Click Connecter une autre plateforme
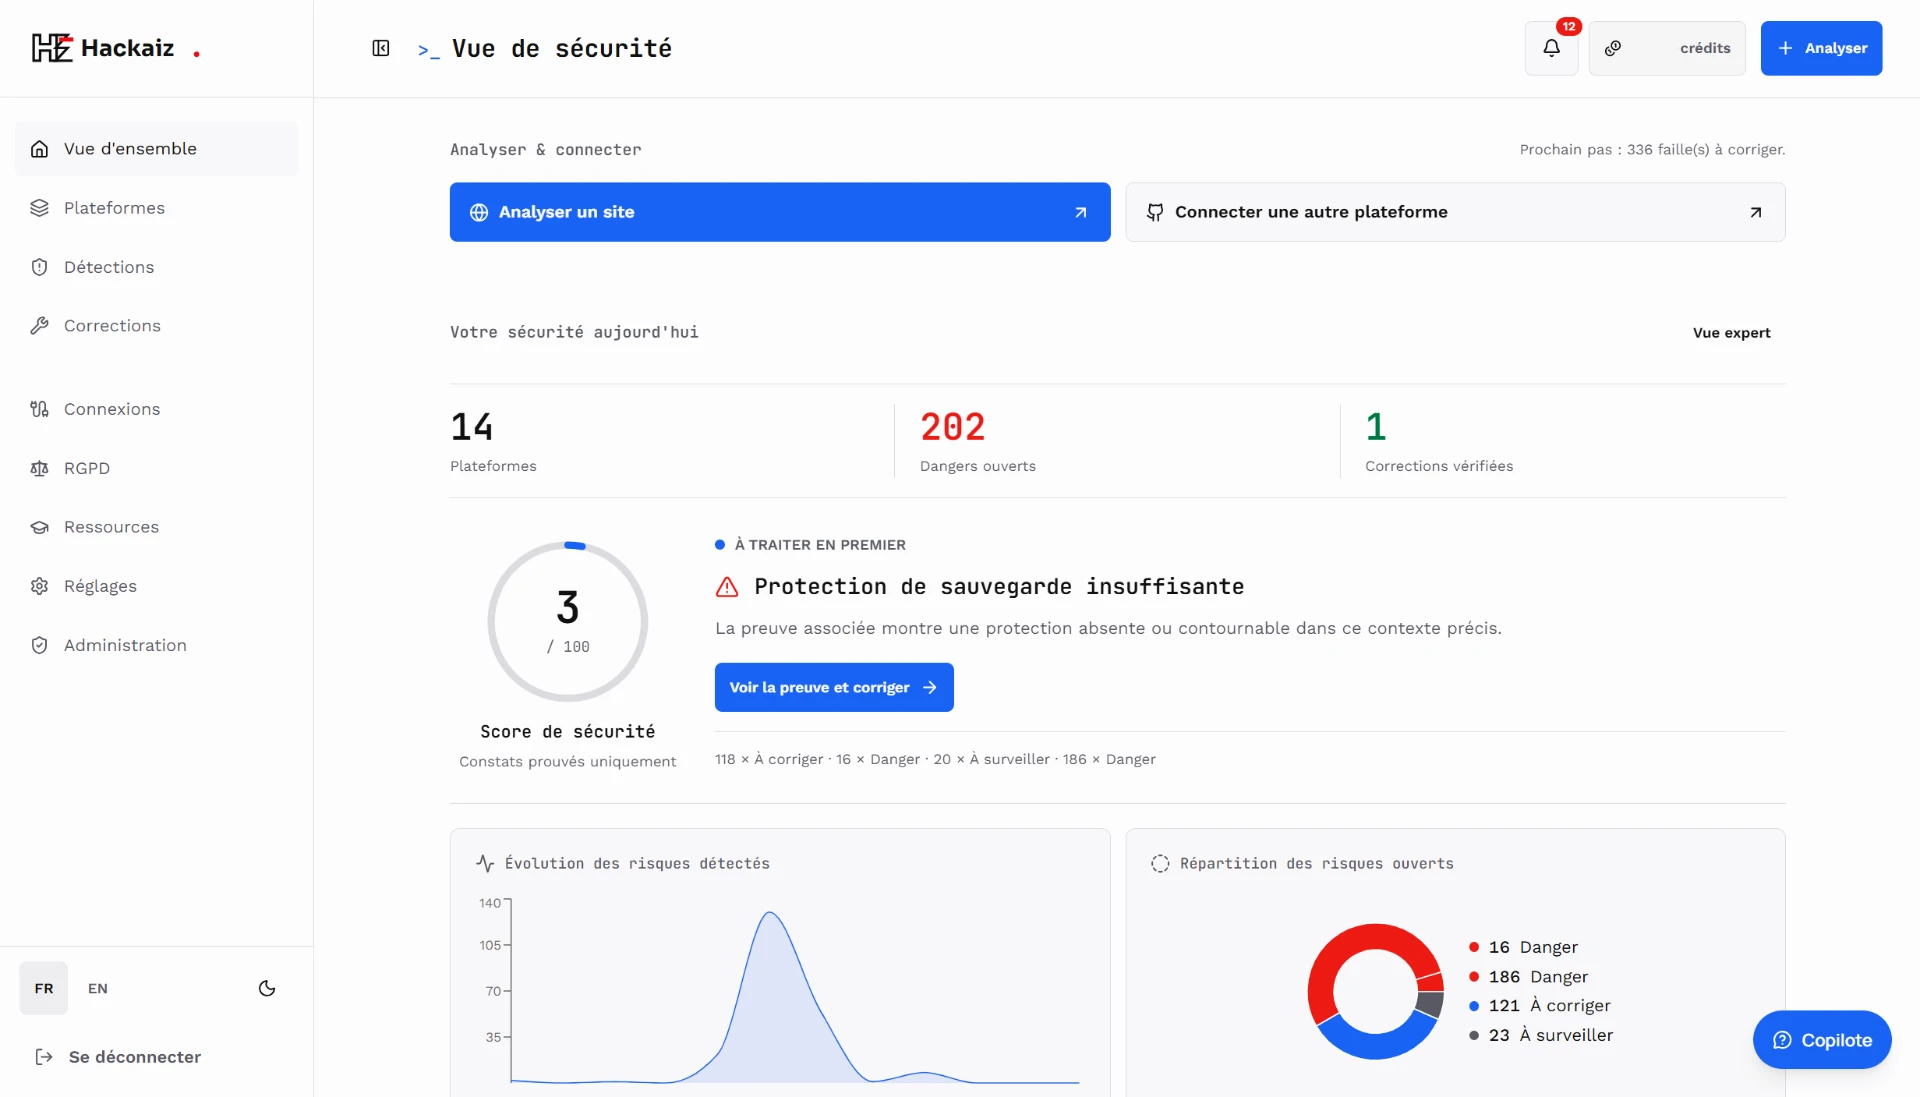Viewport: 1920px width, 1097px height. [x=1455, y=212]
